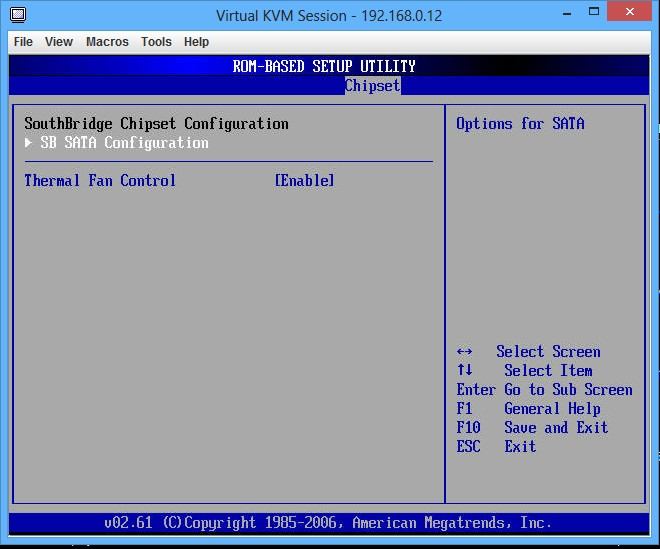Click the Select Item hint text
This screenshot has height=549, width=660.
(x=548, y=370)
